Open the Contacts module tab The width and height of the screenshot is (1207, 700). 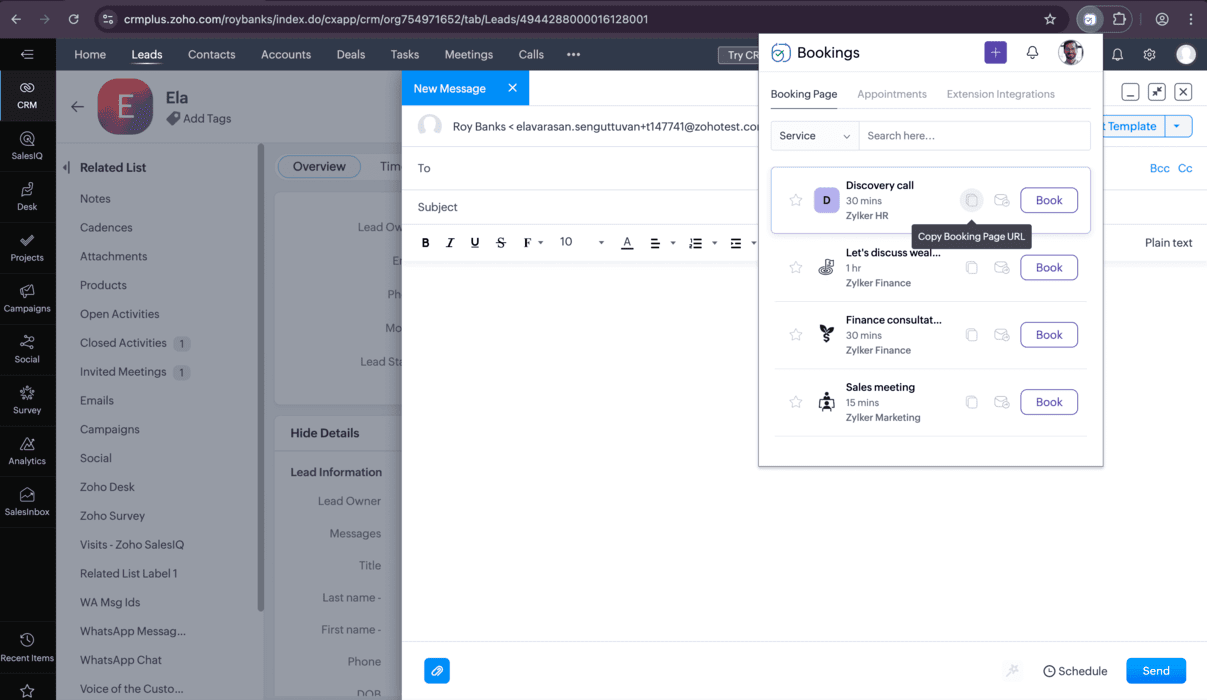tap(211, 55)
